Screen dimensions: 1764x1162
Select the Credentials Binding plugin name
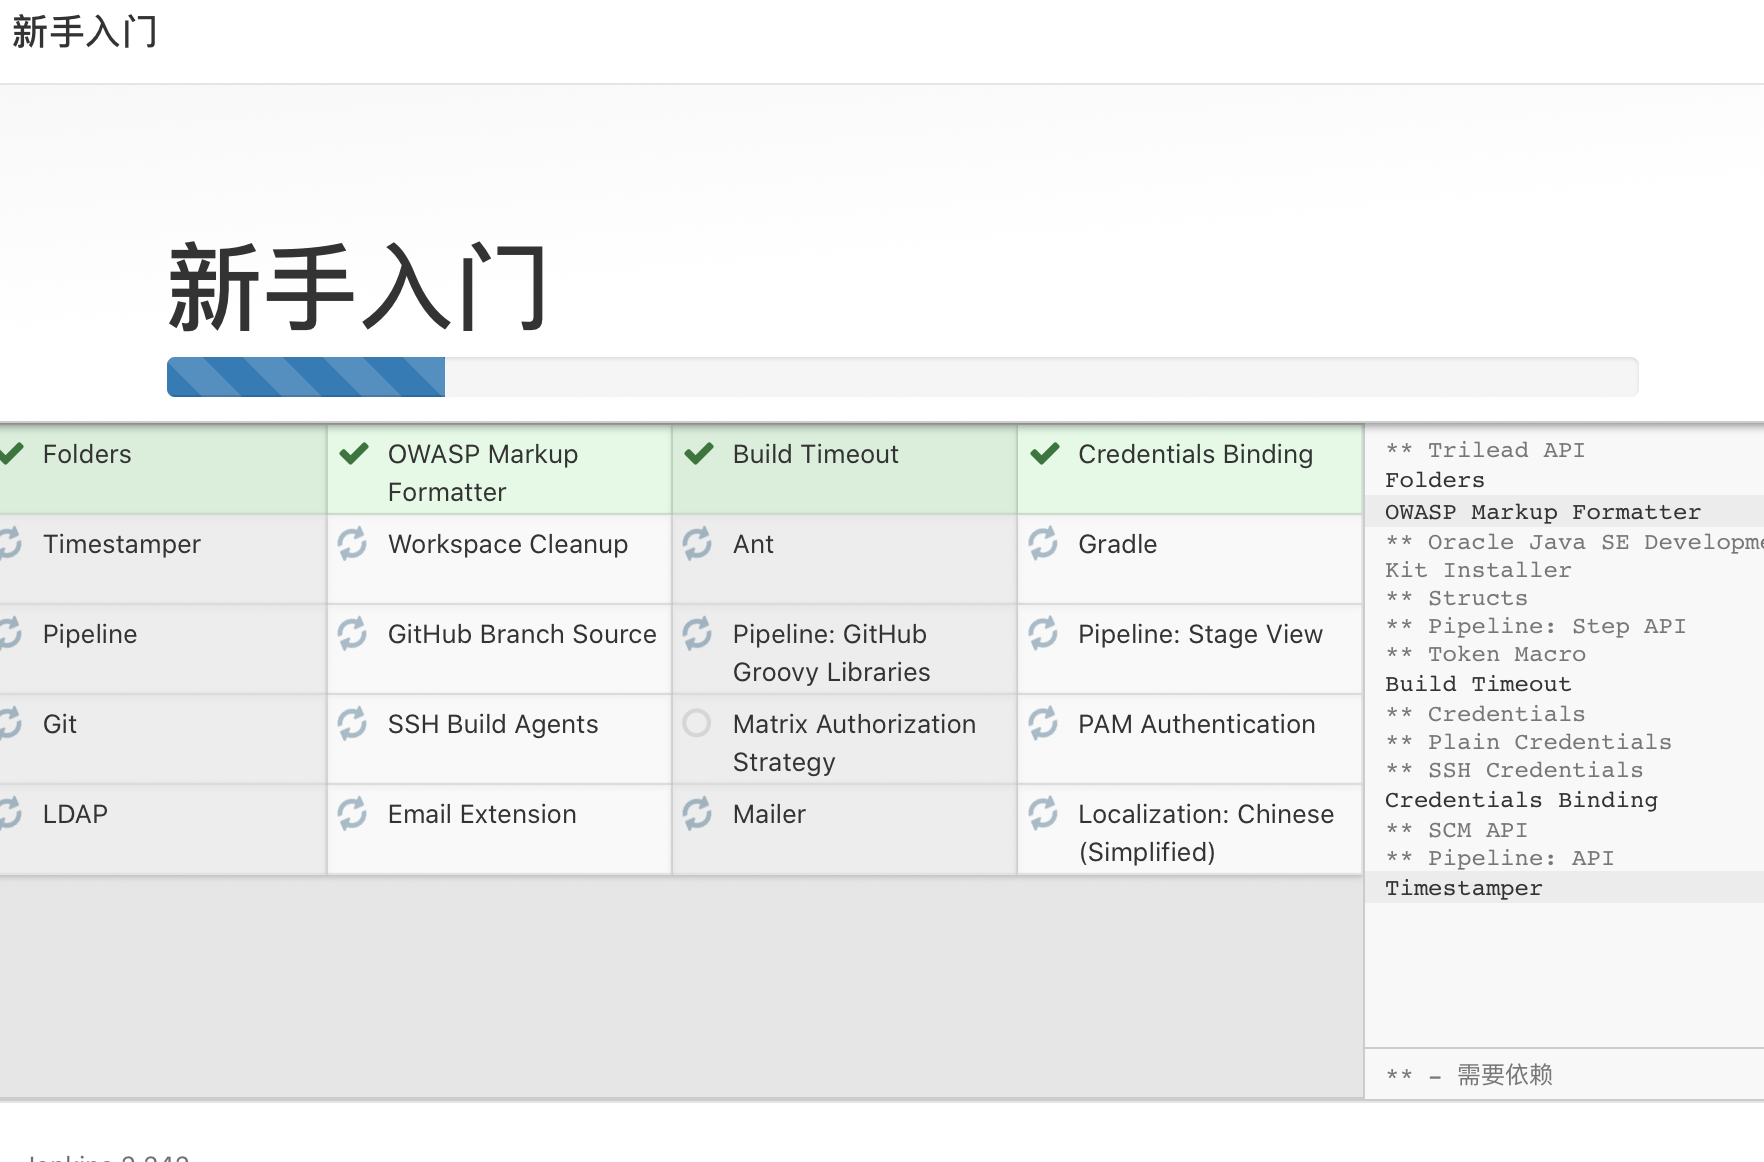(x=1196, y=454)
